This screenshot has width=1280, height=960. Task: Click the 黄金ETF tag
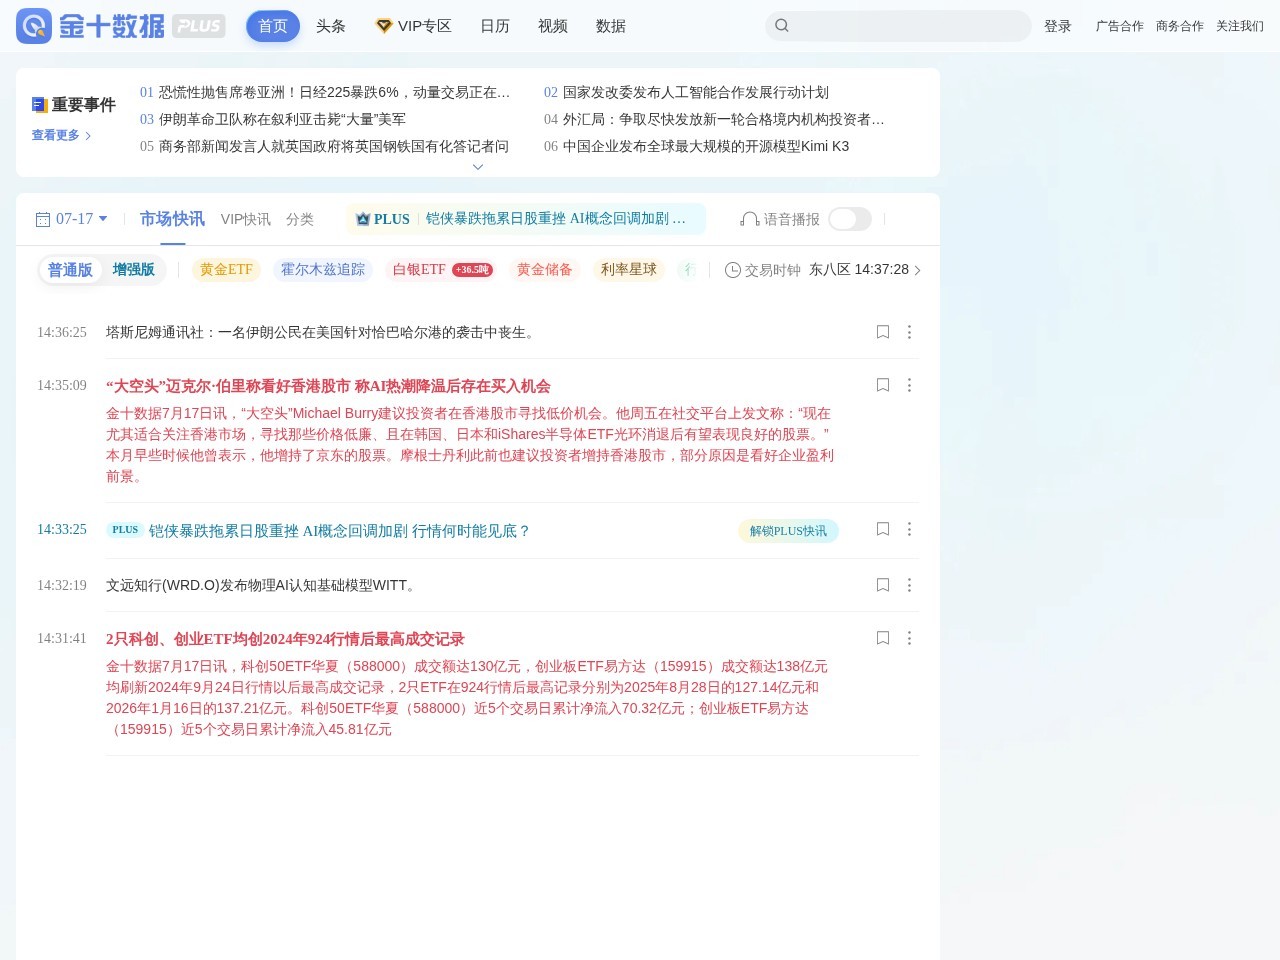pos(226,270)
